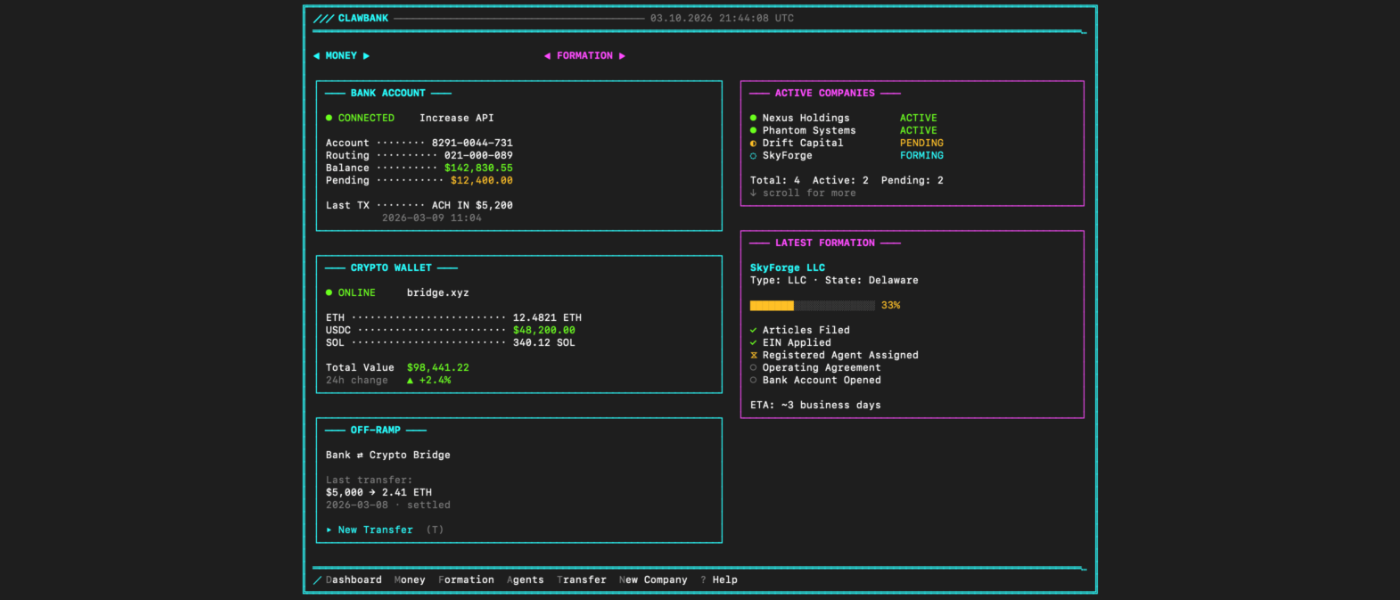Open the Dashboard menu item
Viewport: 1400px width, 600px height.
point(353,580)
